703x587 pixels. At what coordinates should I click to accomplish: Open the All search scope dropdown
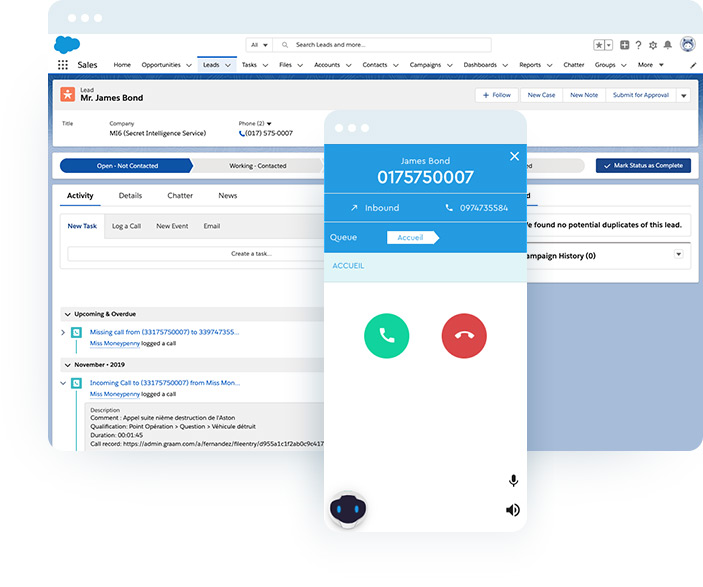259,45
